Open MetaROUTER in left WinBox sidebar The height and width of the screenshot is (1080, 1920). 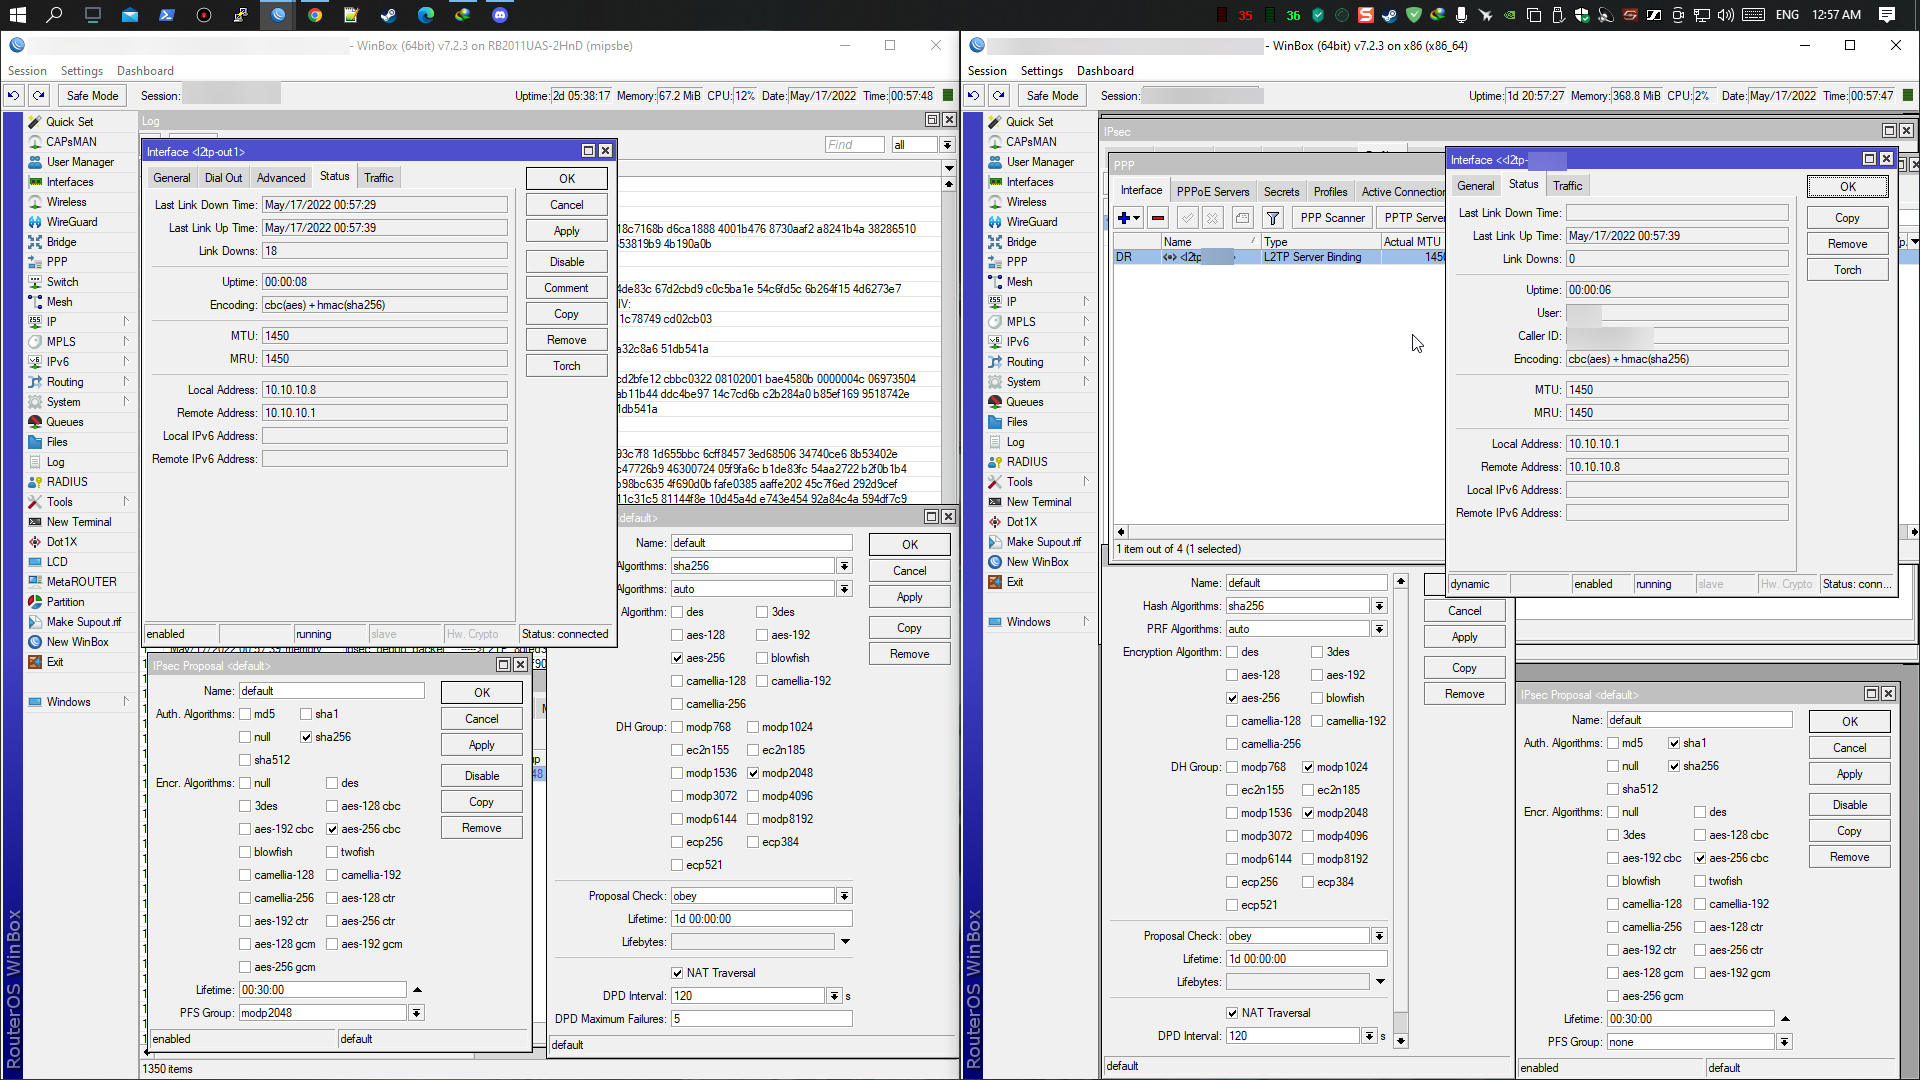point(81,582)
